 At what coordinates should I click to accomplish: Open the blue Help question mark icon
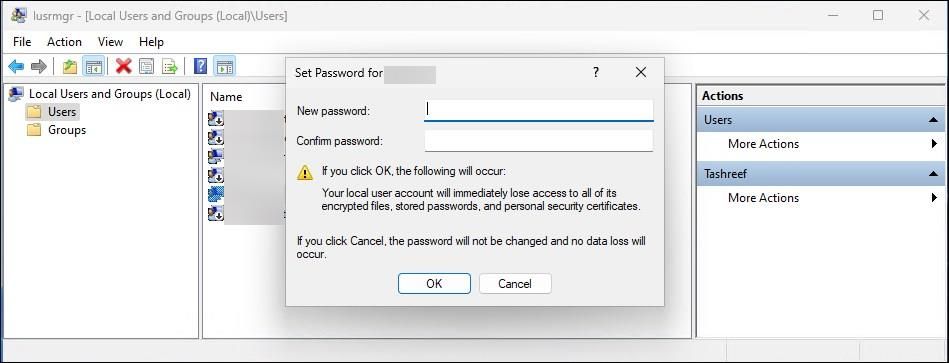[200, 67]
